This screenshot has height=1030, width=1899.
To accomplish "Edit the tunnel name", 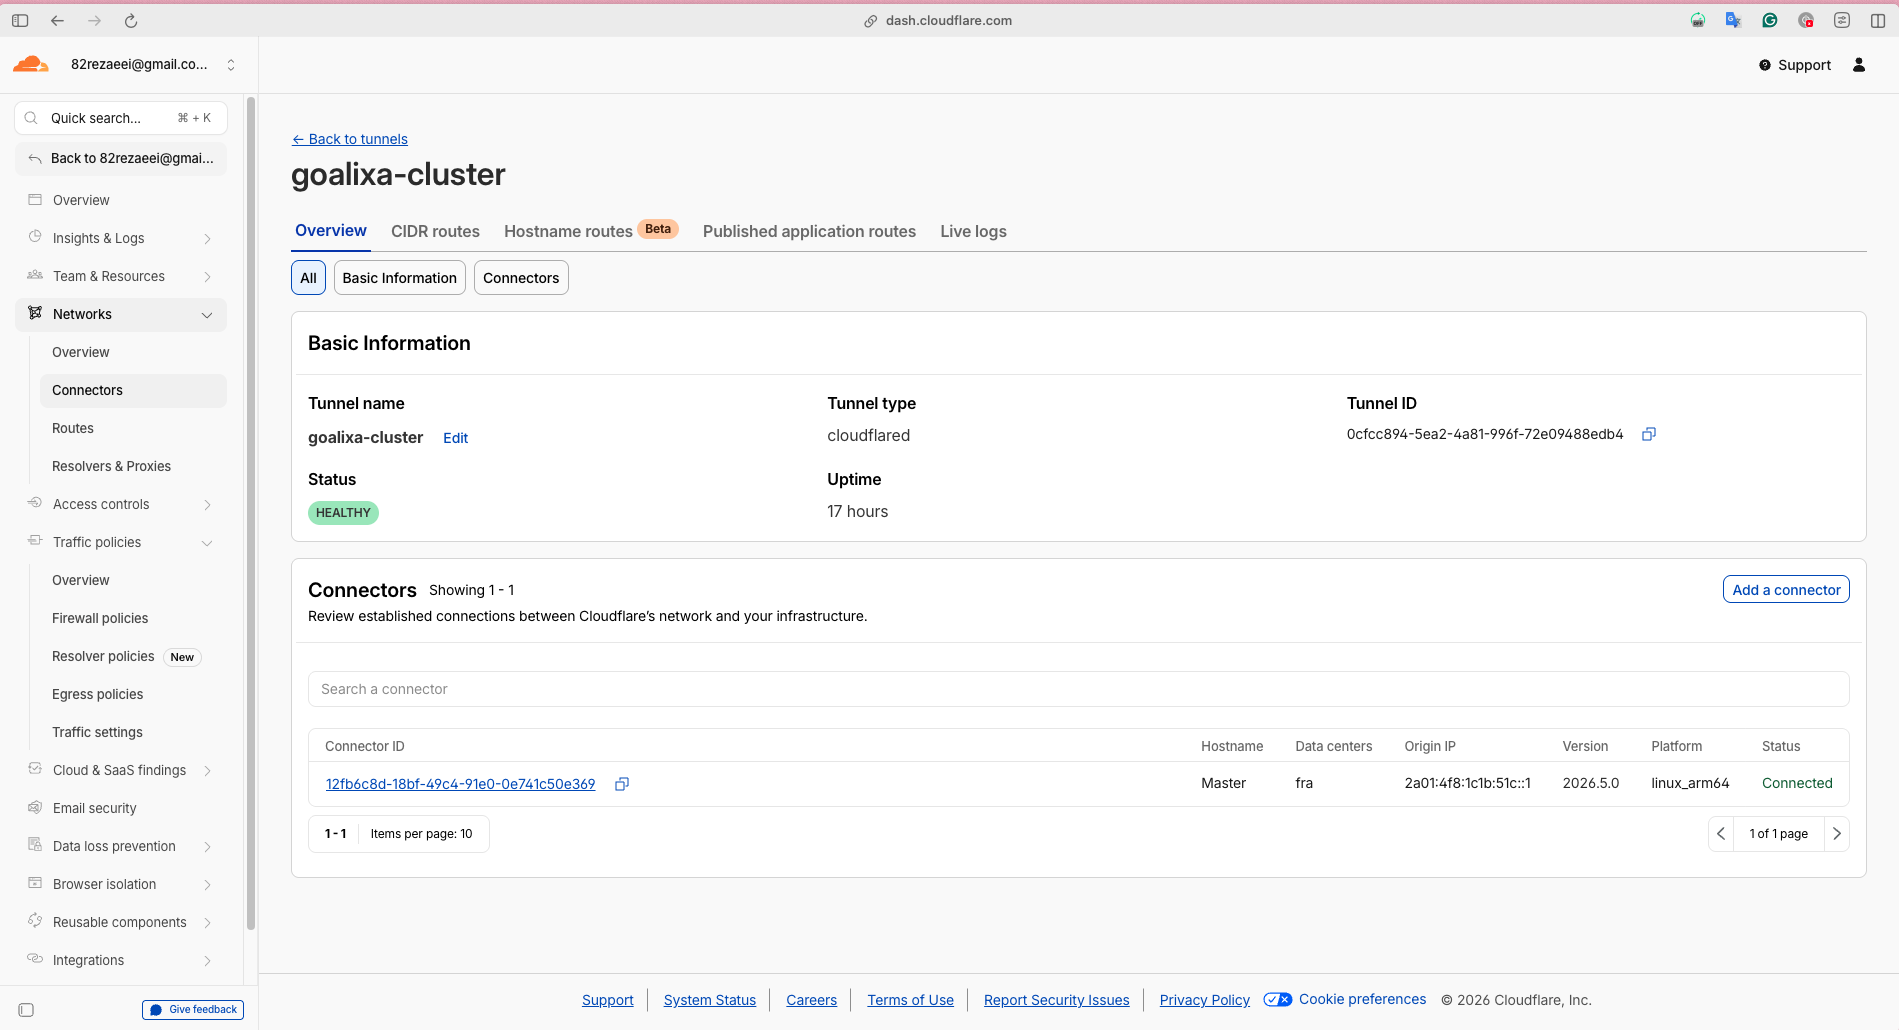I will (x=455, y=438).
